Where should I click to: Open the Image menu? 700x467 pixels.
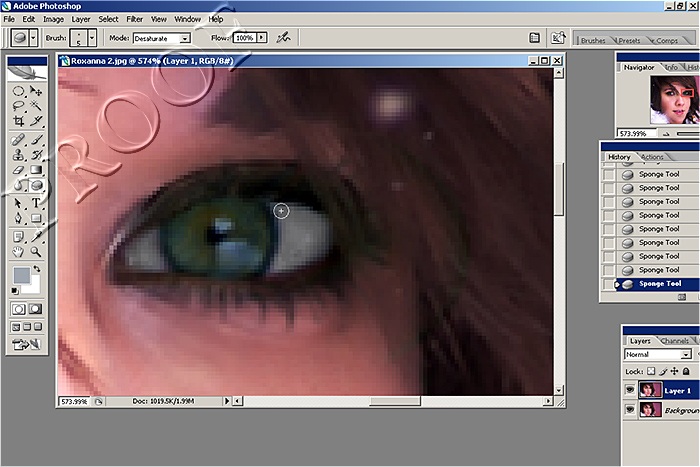point(53,19)
